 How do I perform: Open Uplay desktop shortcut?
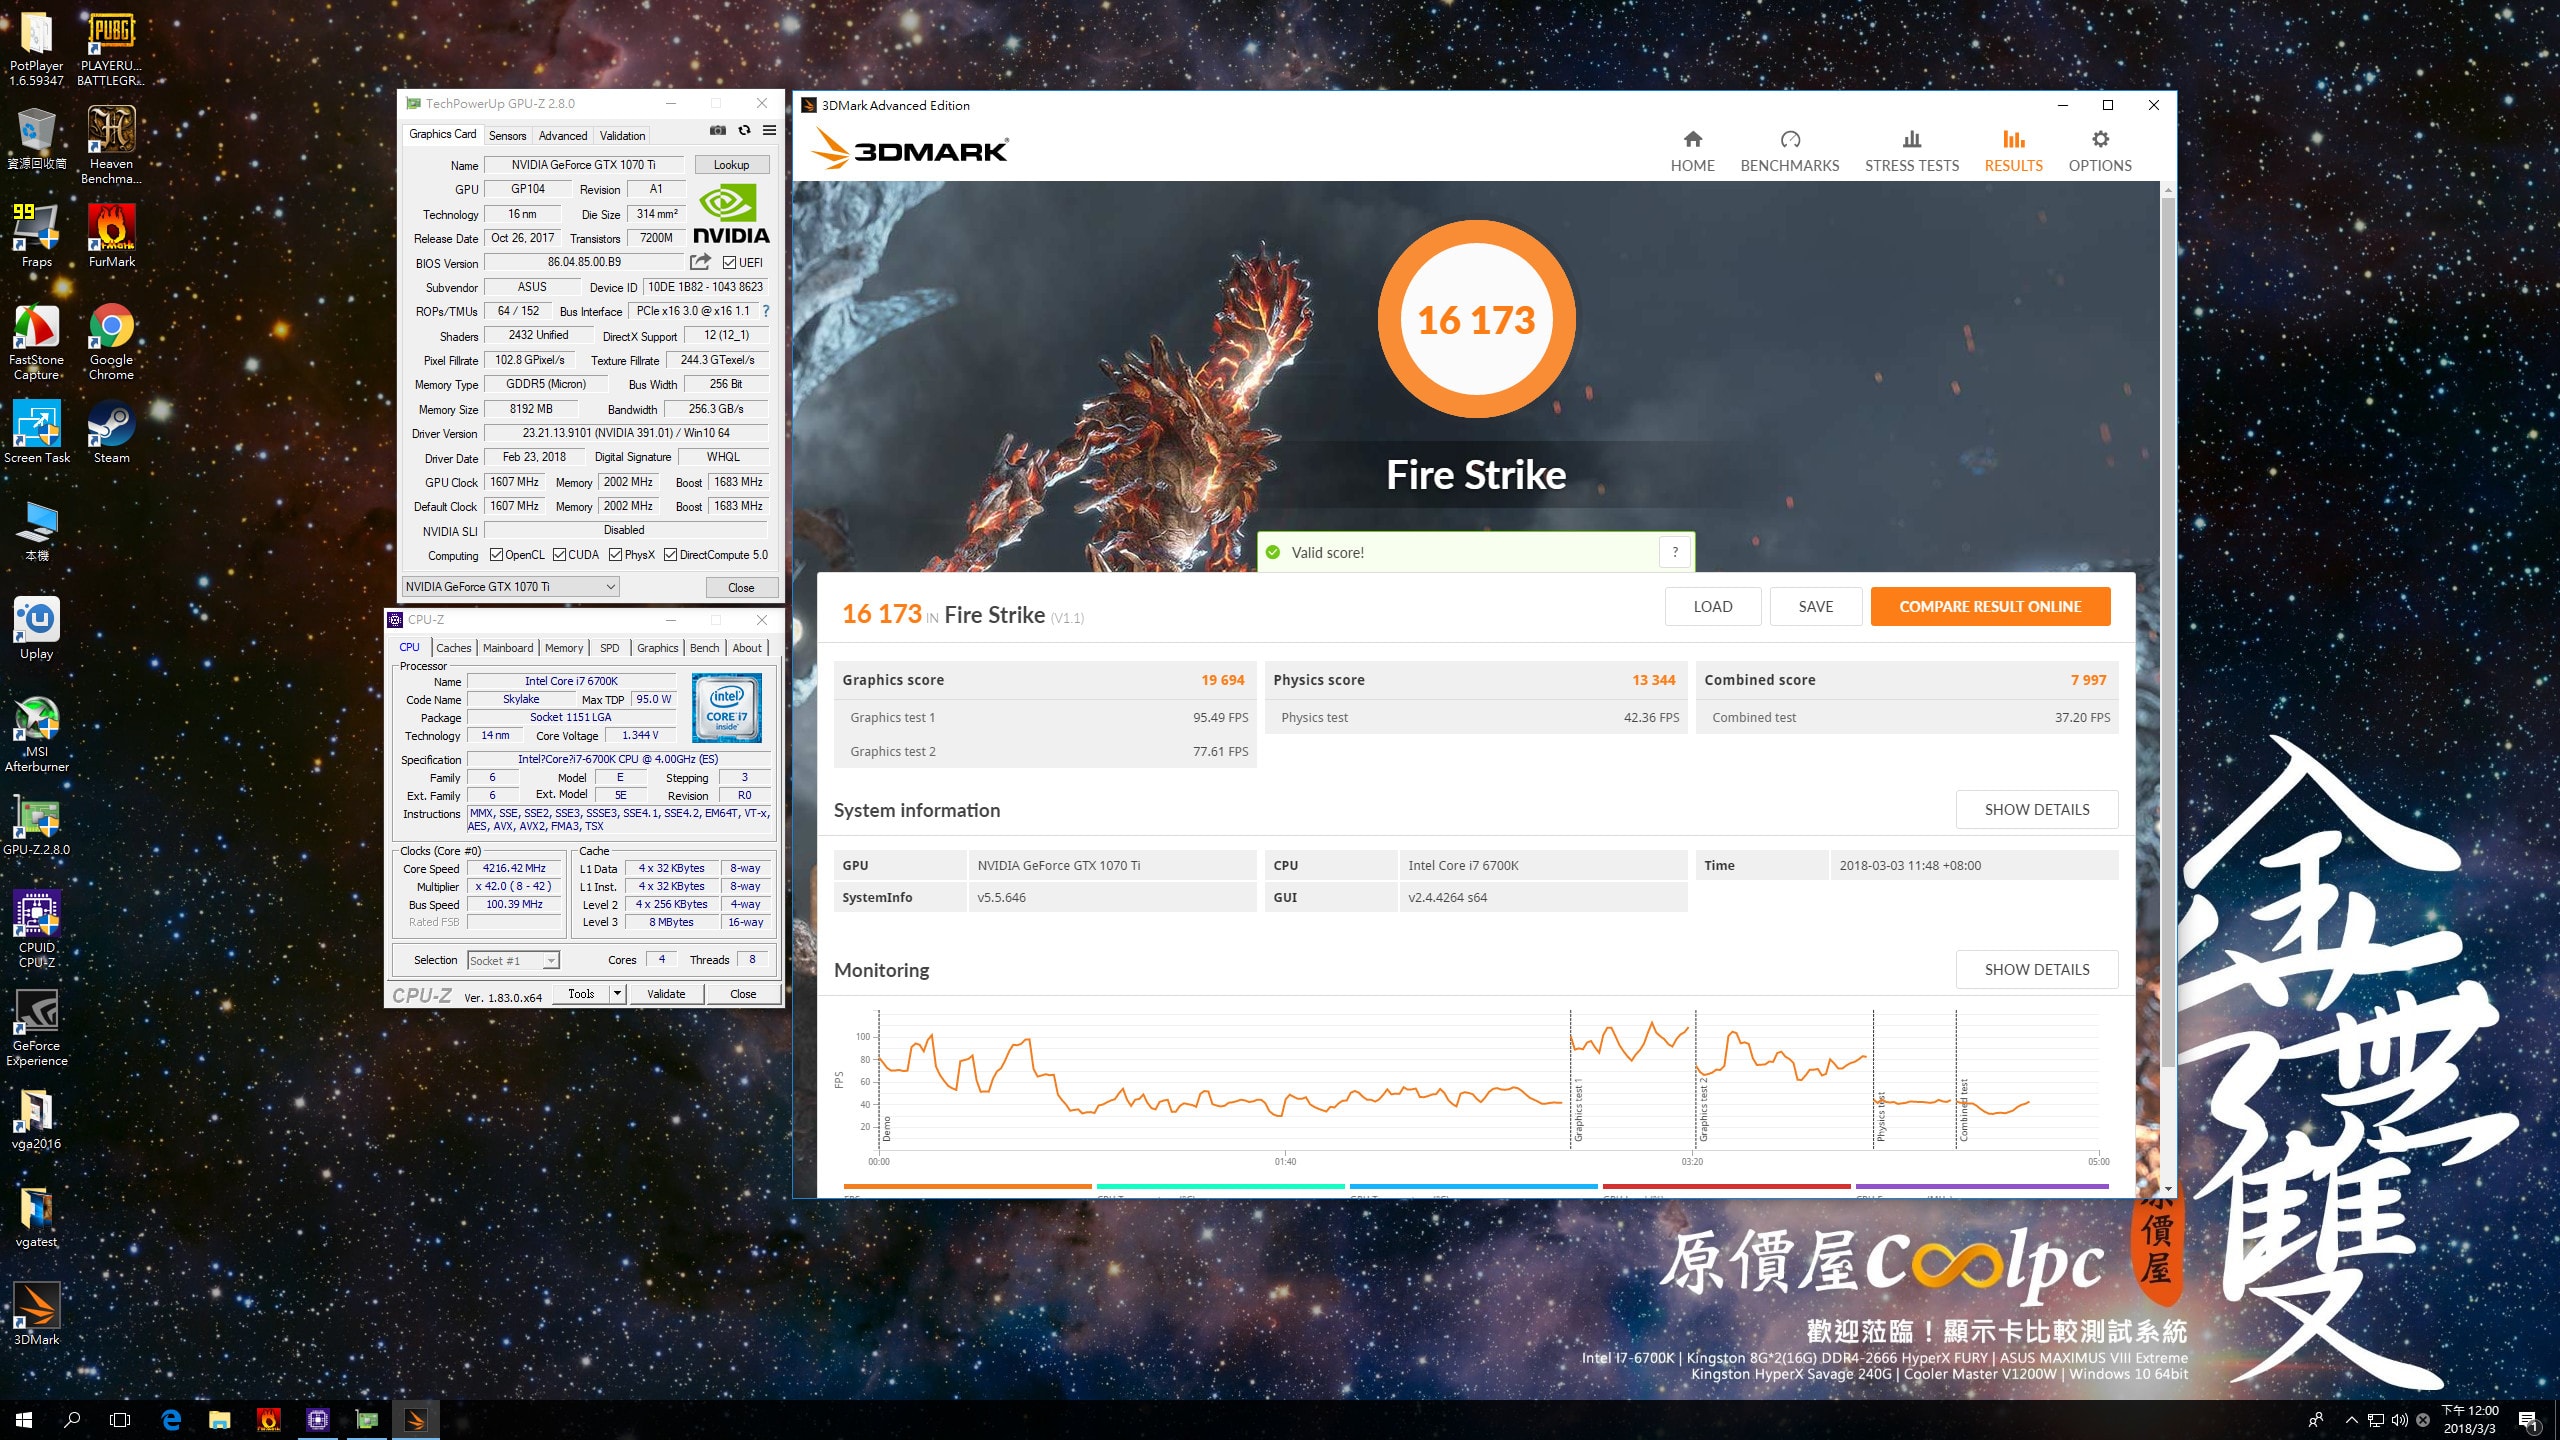(x=37, y=628)
